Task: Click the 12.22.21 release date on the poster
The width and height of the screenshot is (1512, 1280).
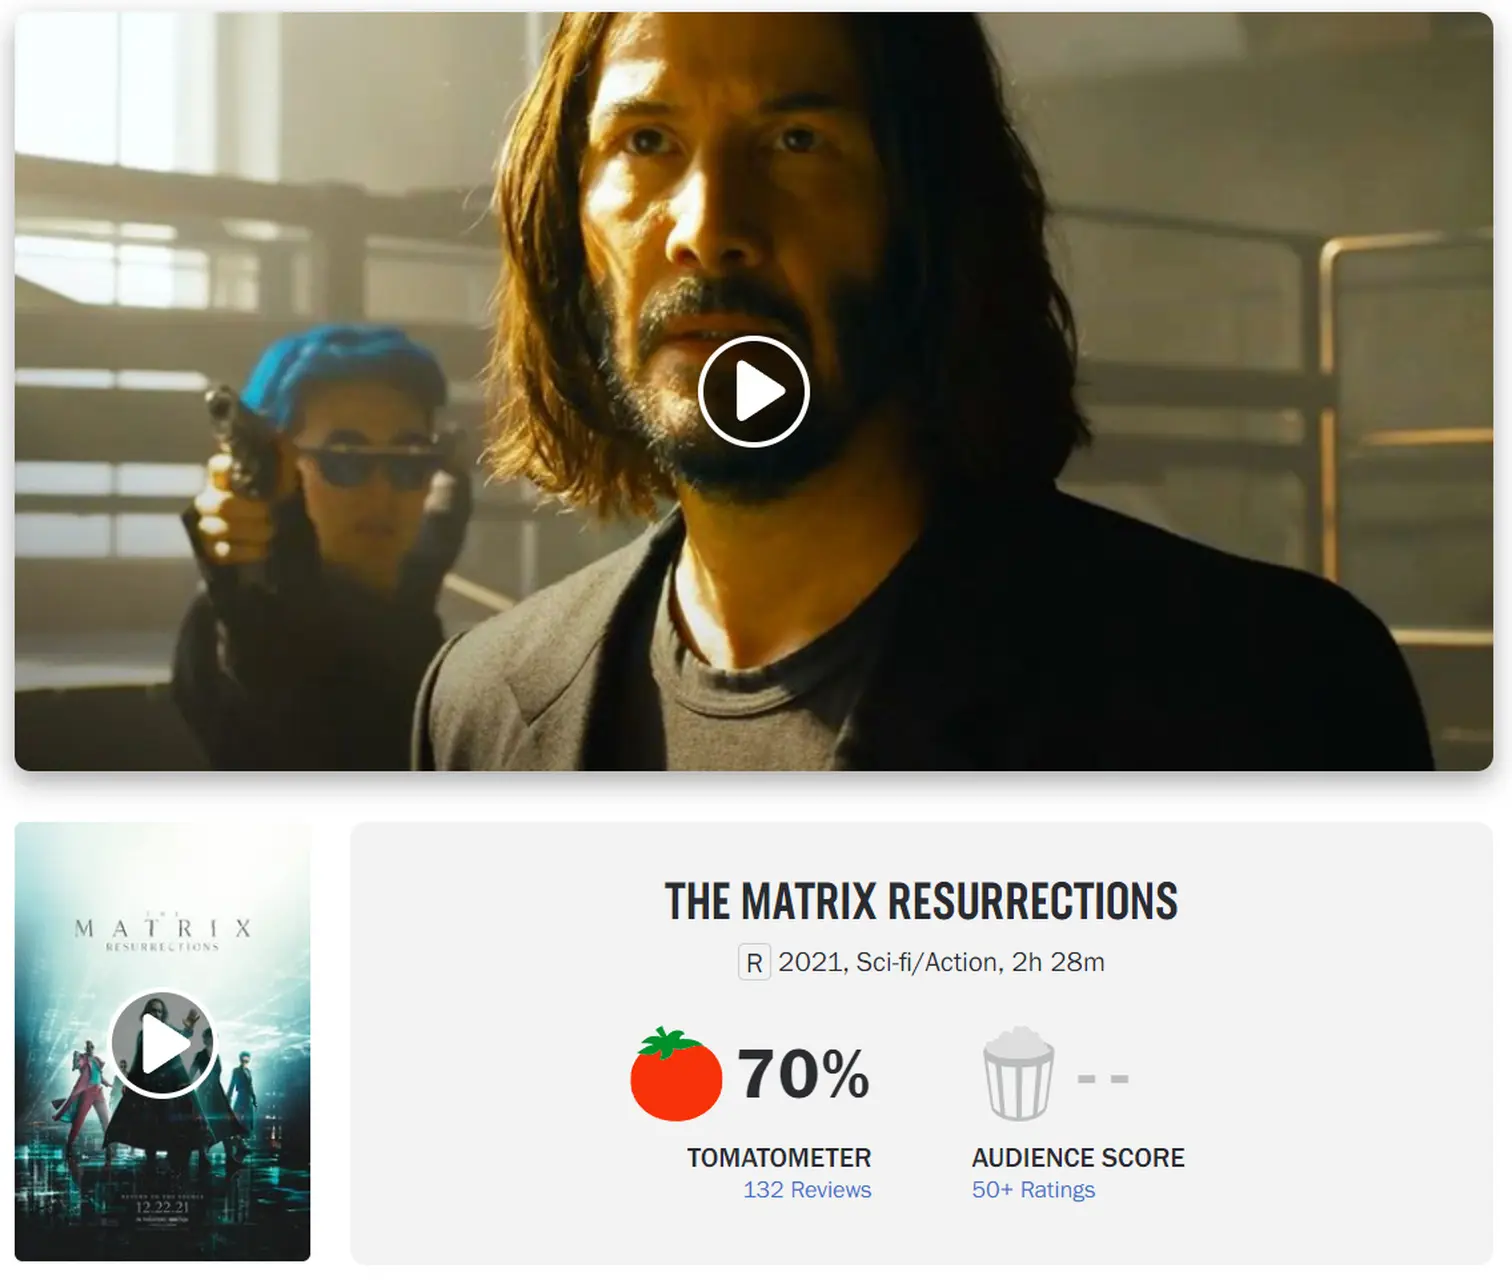Action: tap(162, 1206)
